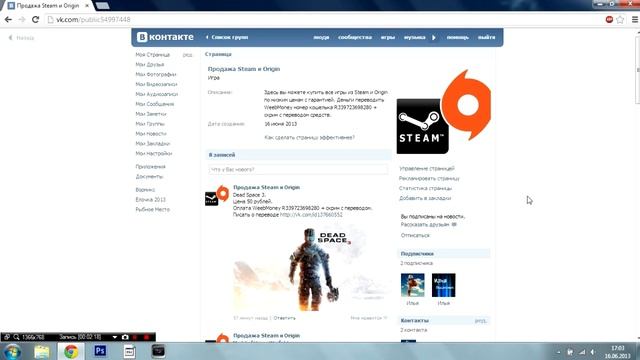Viewport: 640px width, 360px height.
Task: Click Как сделать страницу эффективнее link
Action: coord(309,138)
